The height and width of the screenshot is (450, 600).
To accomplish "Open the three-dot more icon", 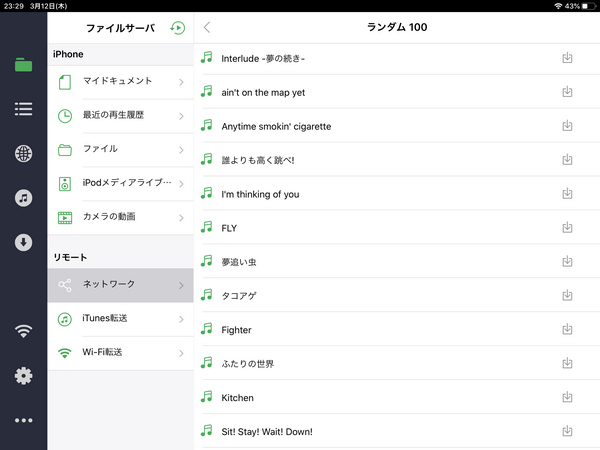I will click(x=23, y=420).
